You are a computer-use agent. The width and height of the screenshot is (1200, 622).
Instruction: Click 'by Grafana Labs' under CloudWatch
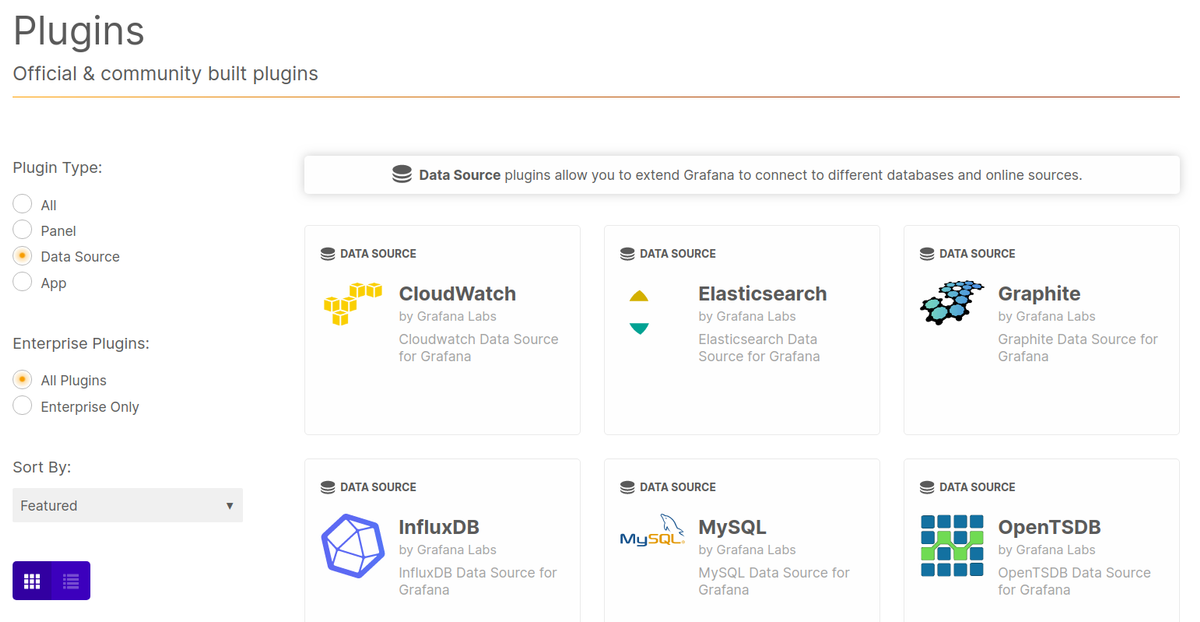[x=447, y=316]
